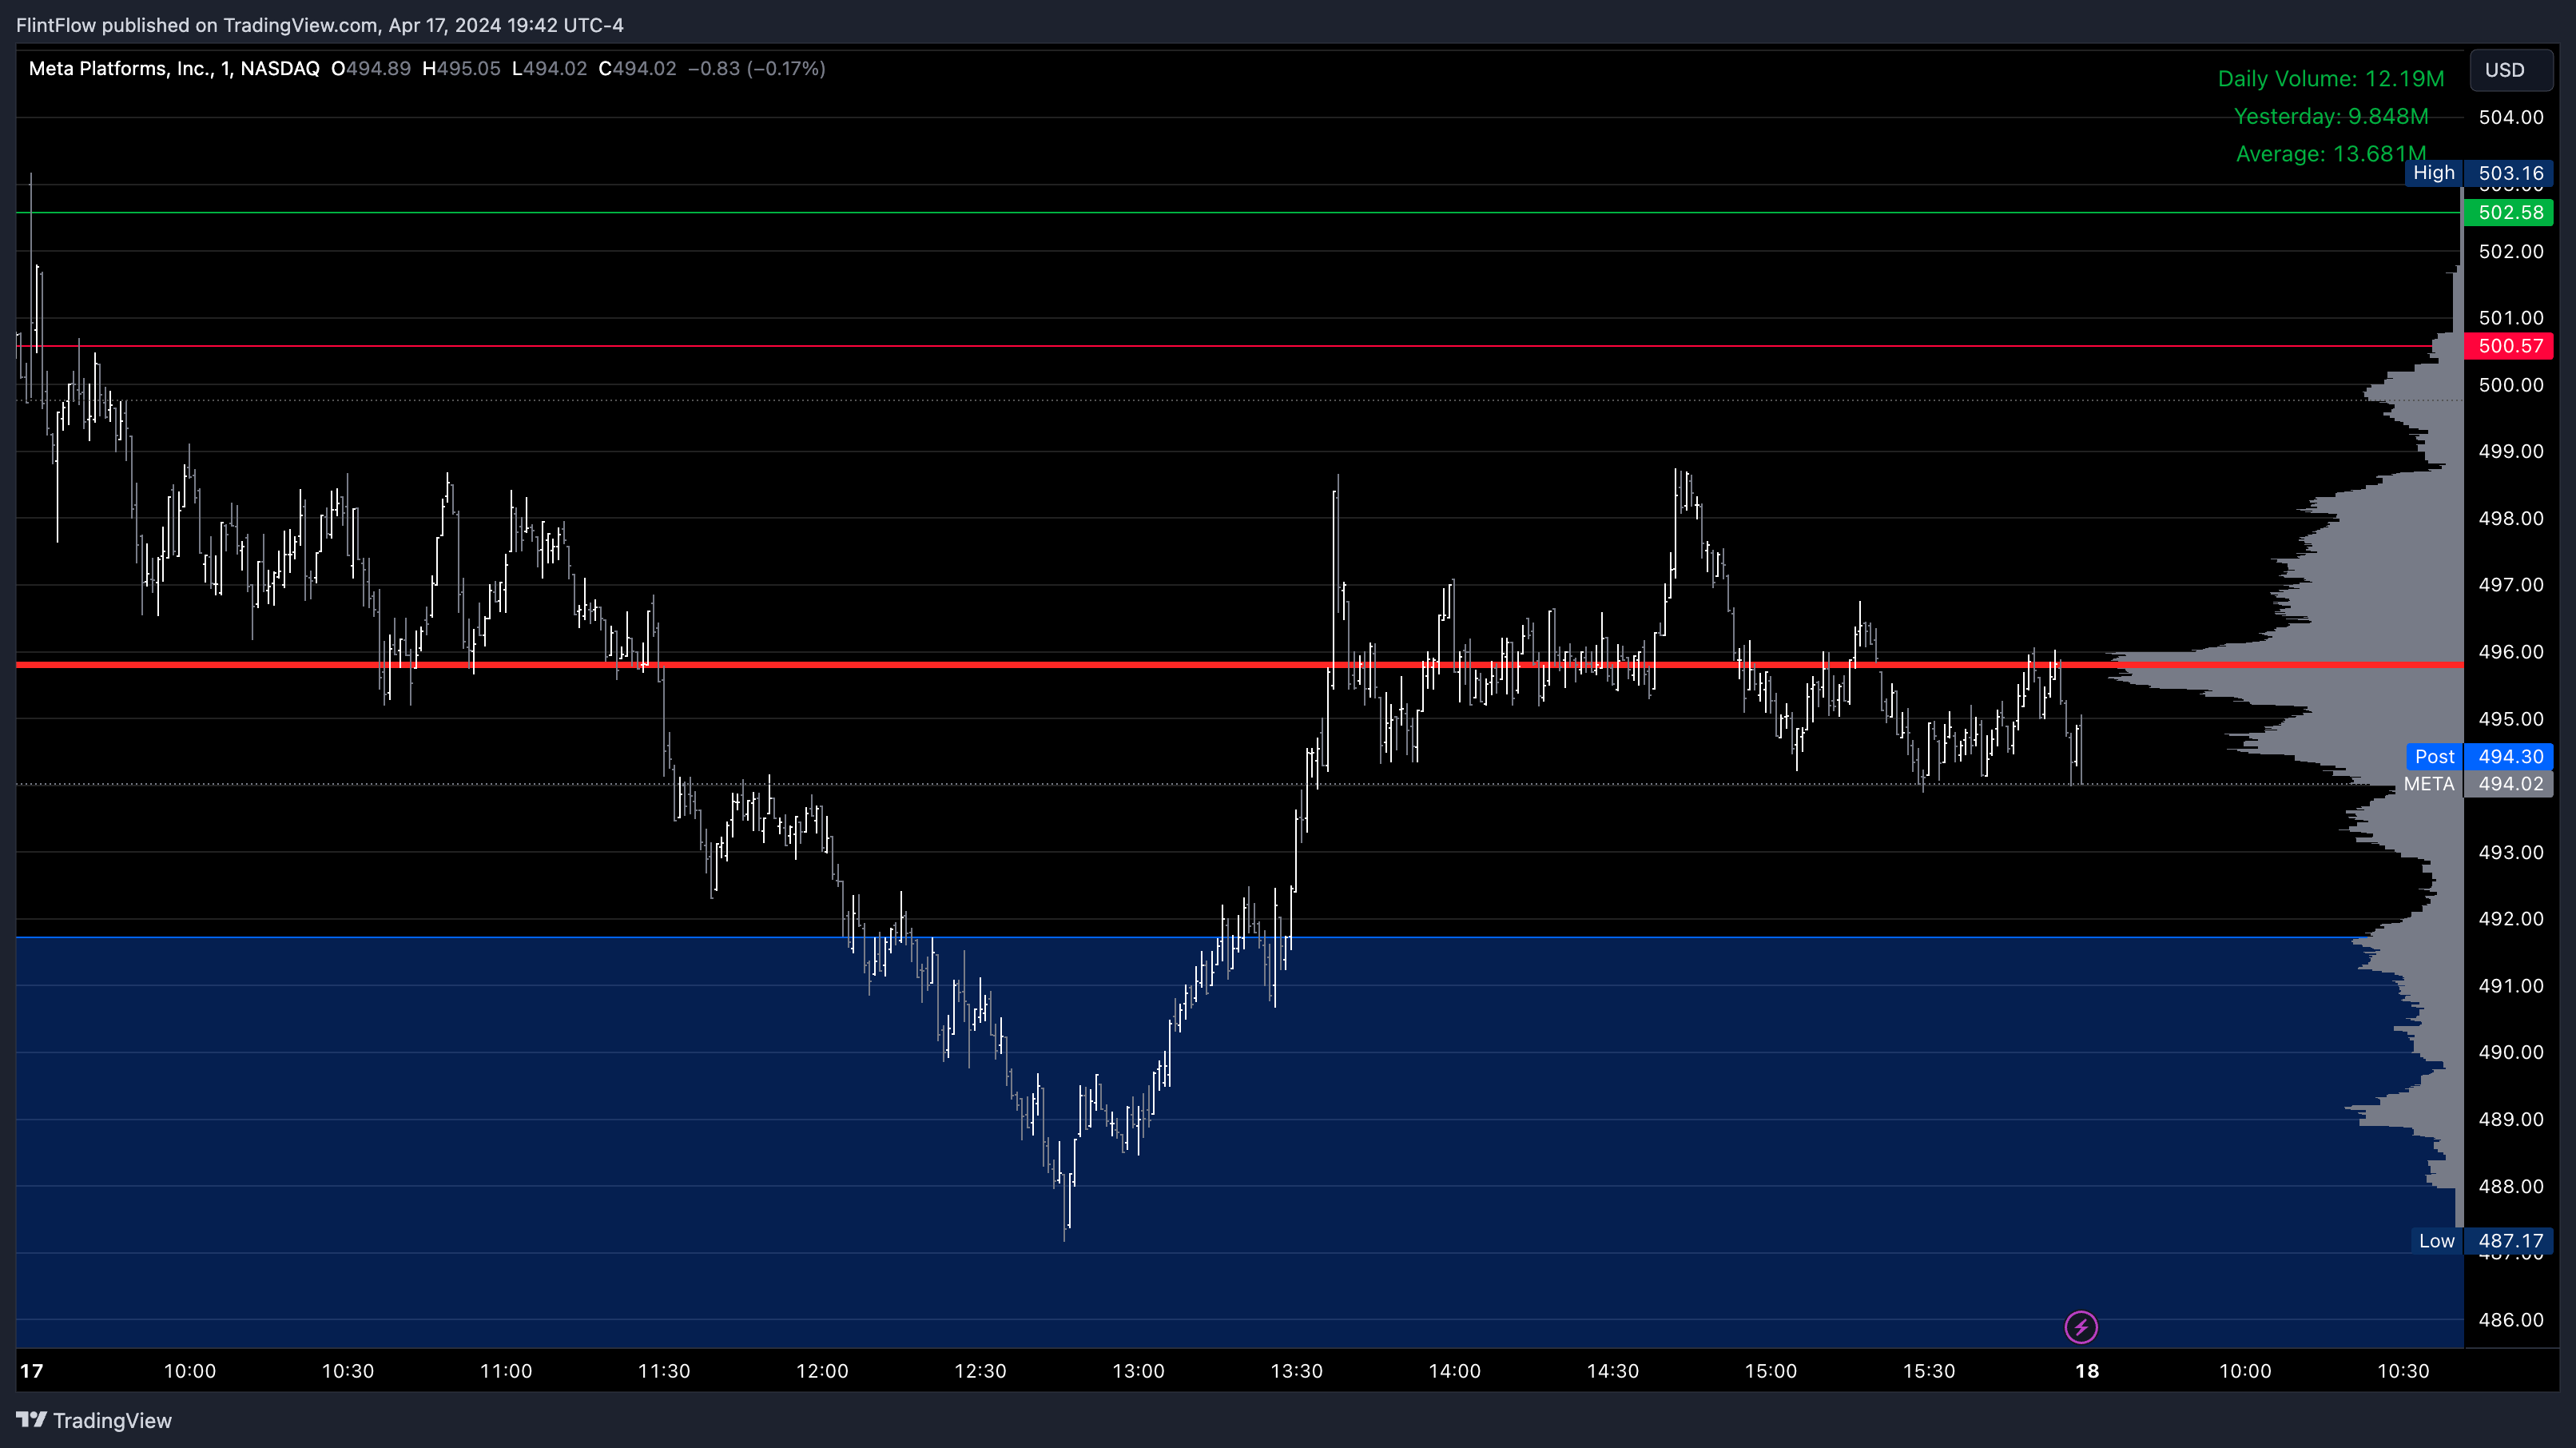Viewport: 2576px width, 1448px height.
Task: Click the −0.83 (−0.17%) change value
Action: click(756, 69)
